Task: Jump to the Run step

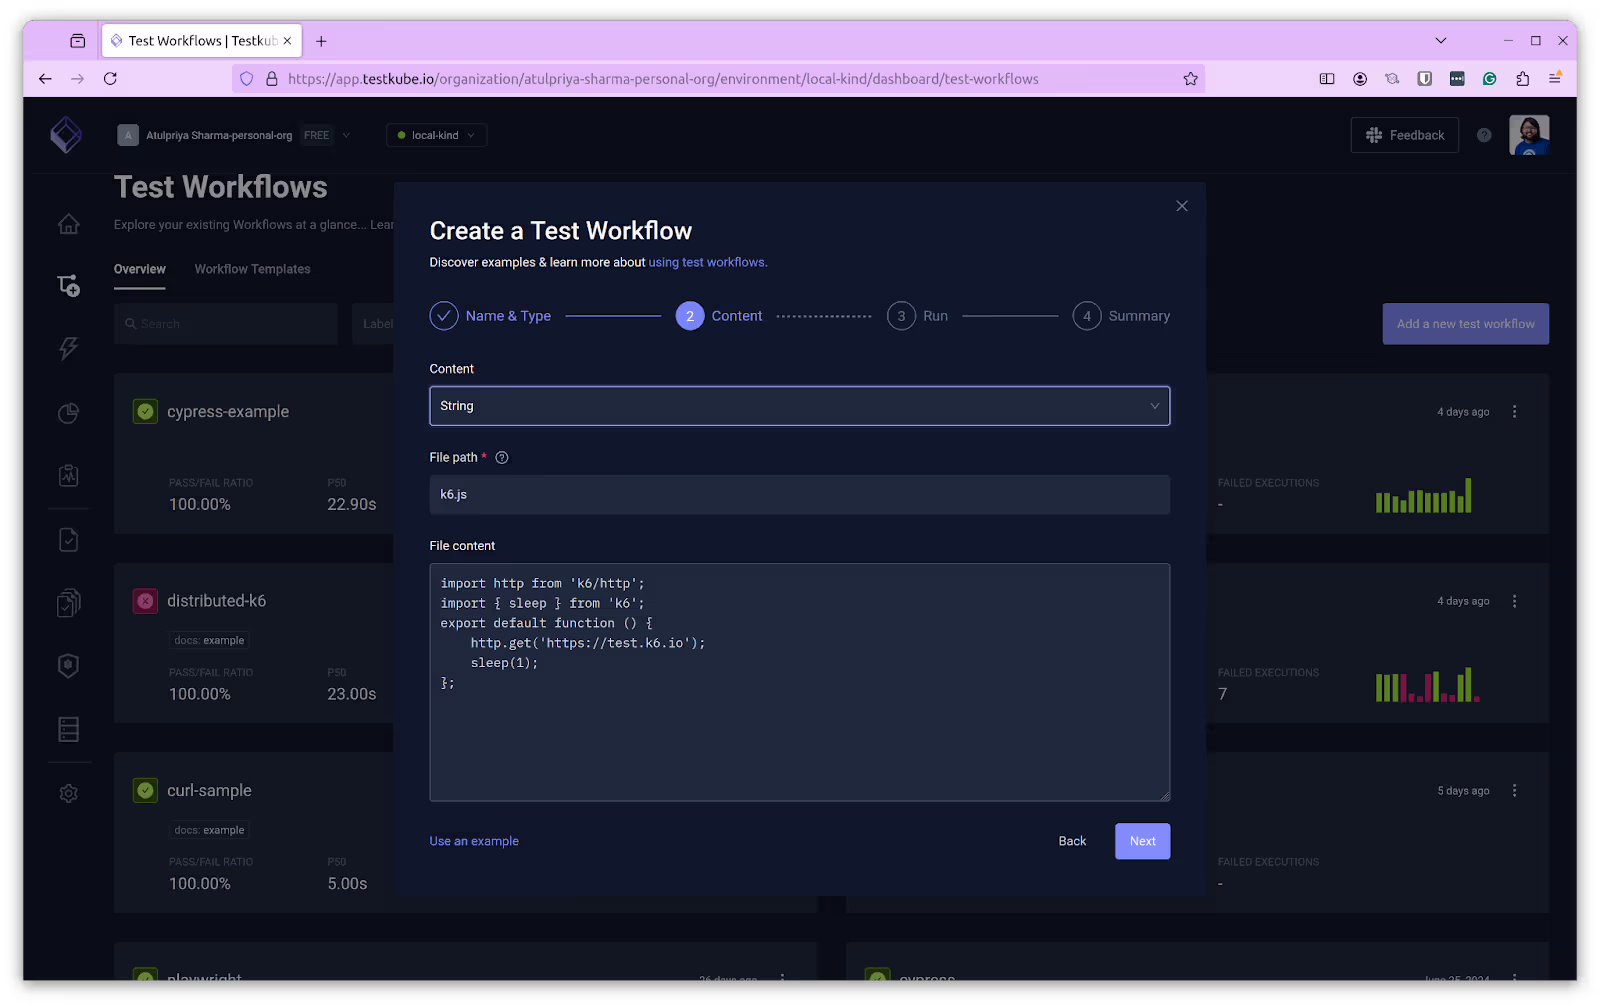Action: pyautogui.click(x=917, y=316)
